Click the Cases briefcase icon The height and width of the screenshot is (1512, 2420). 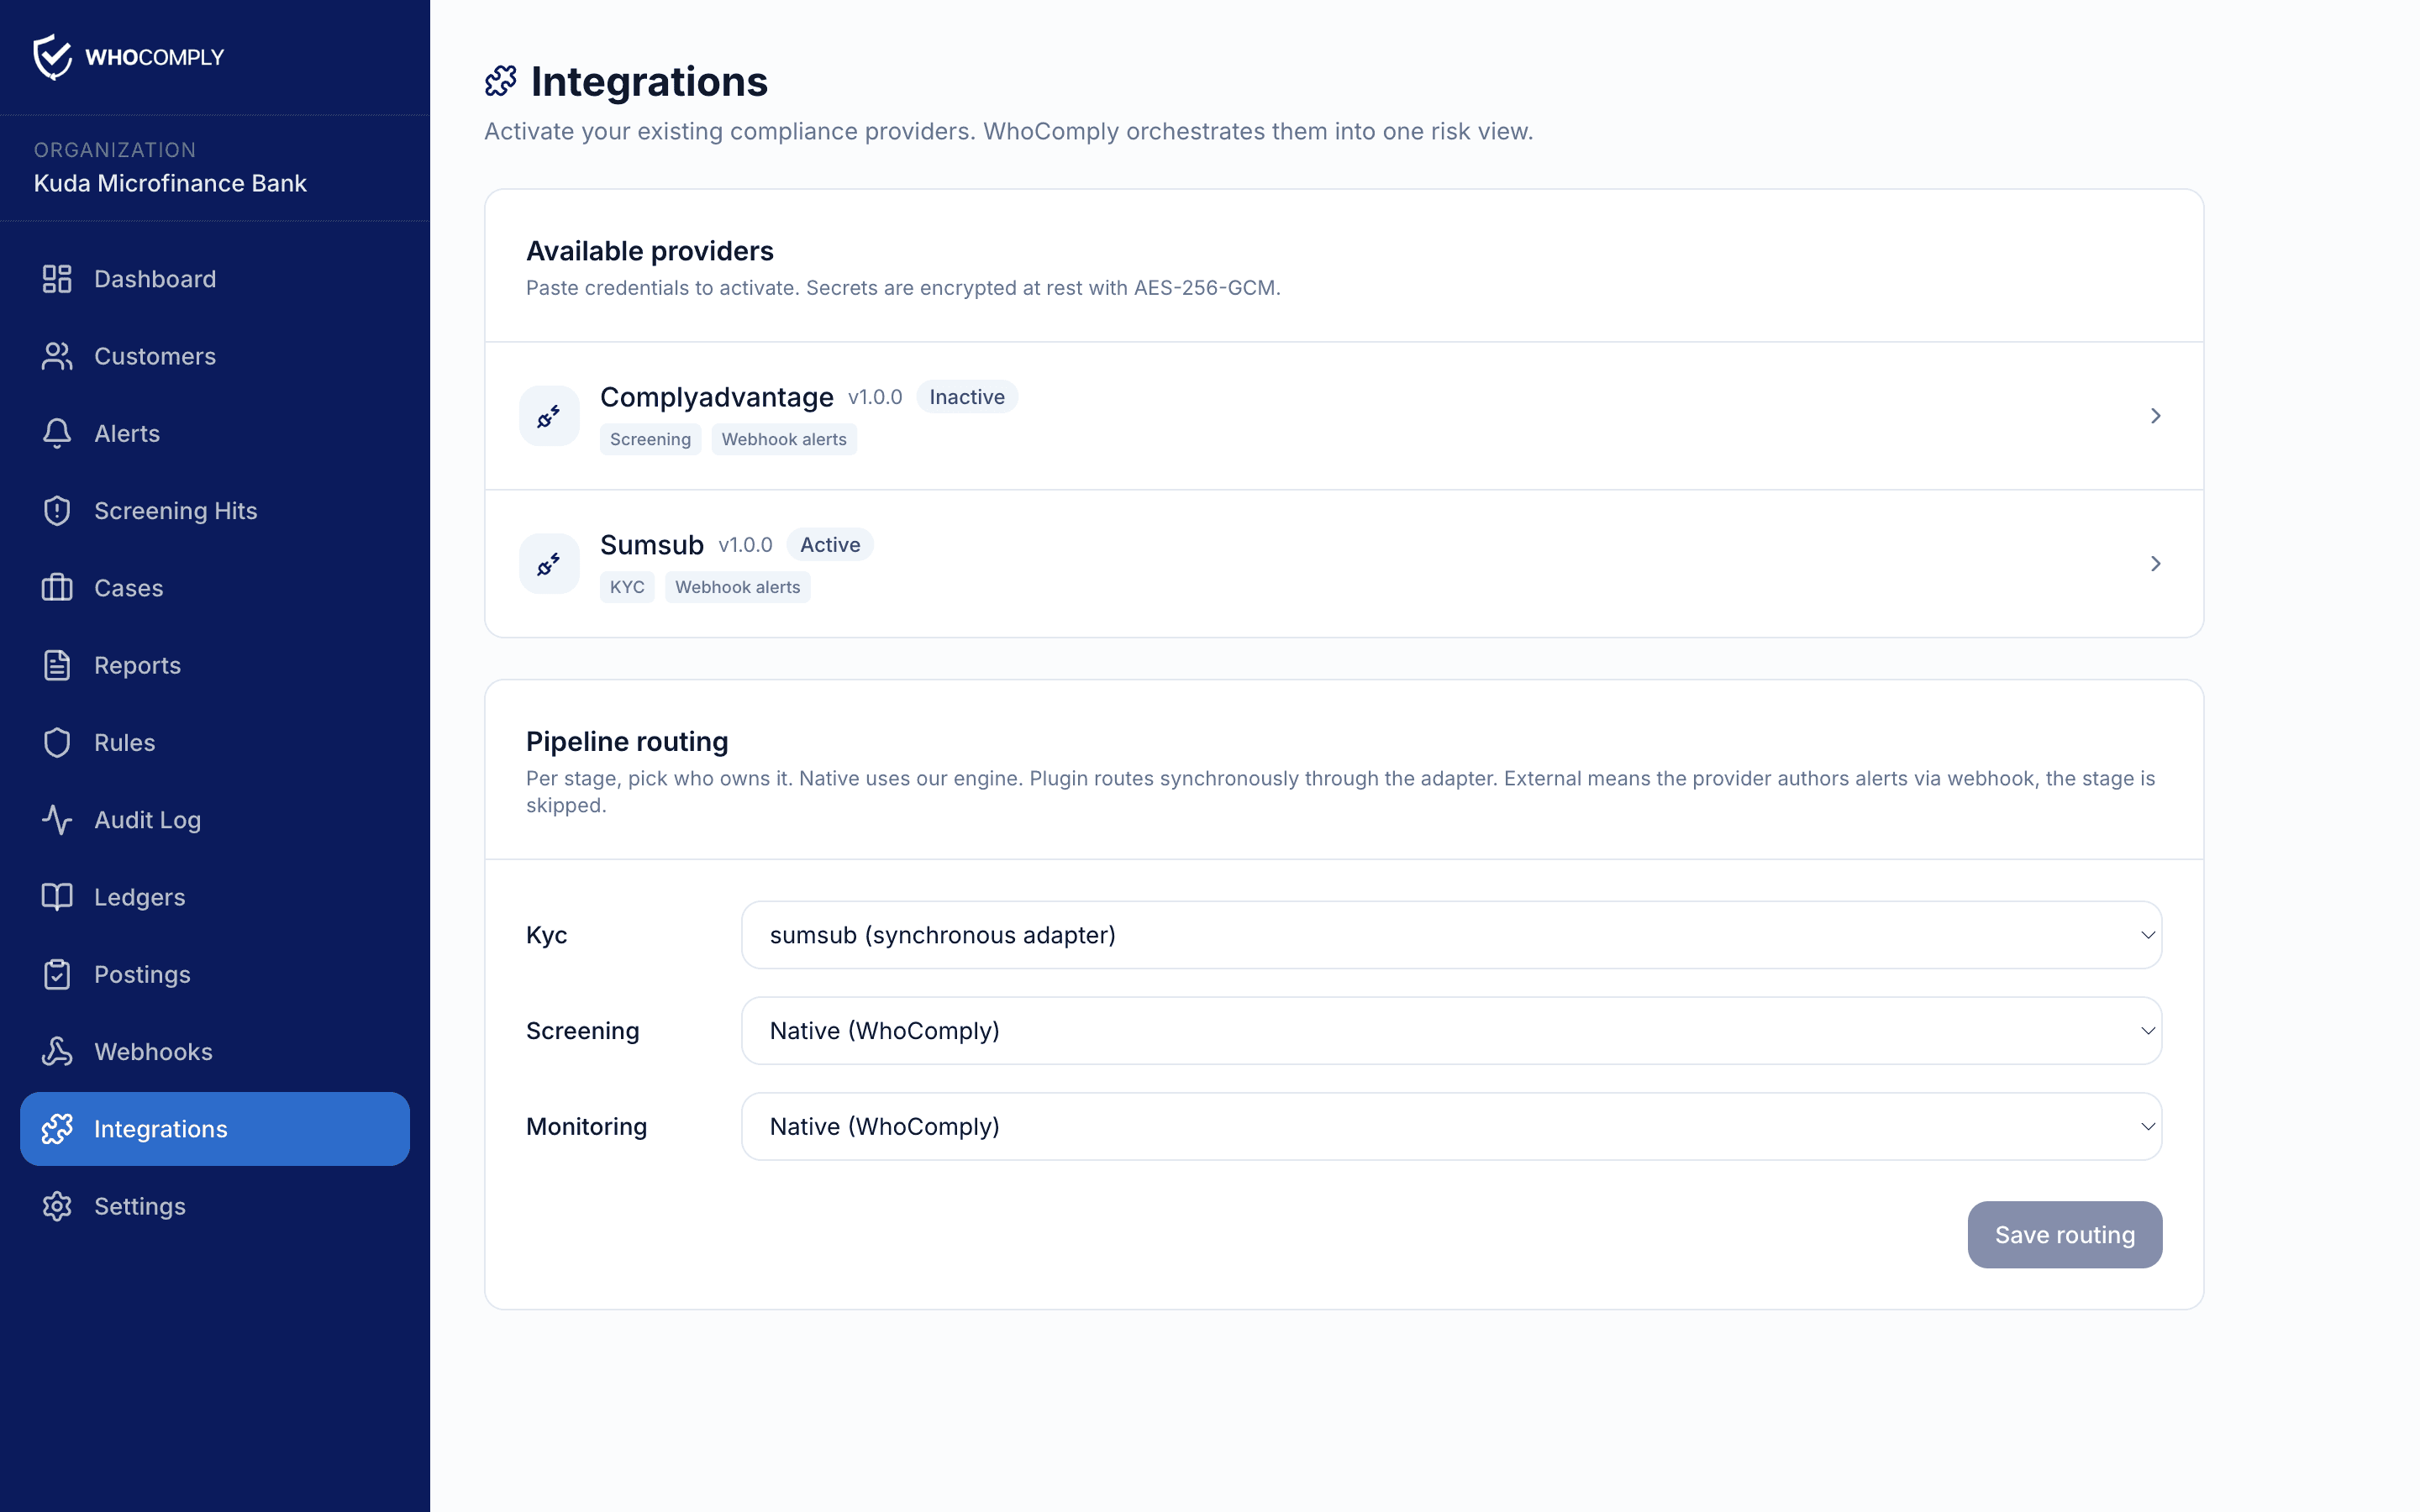click(x=57, y=588)
